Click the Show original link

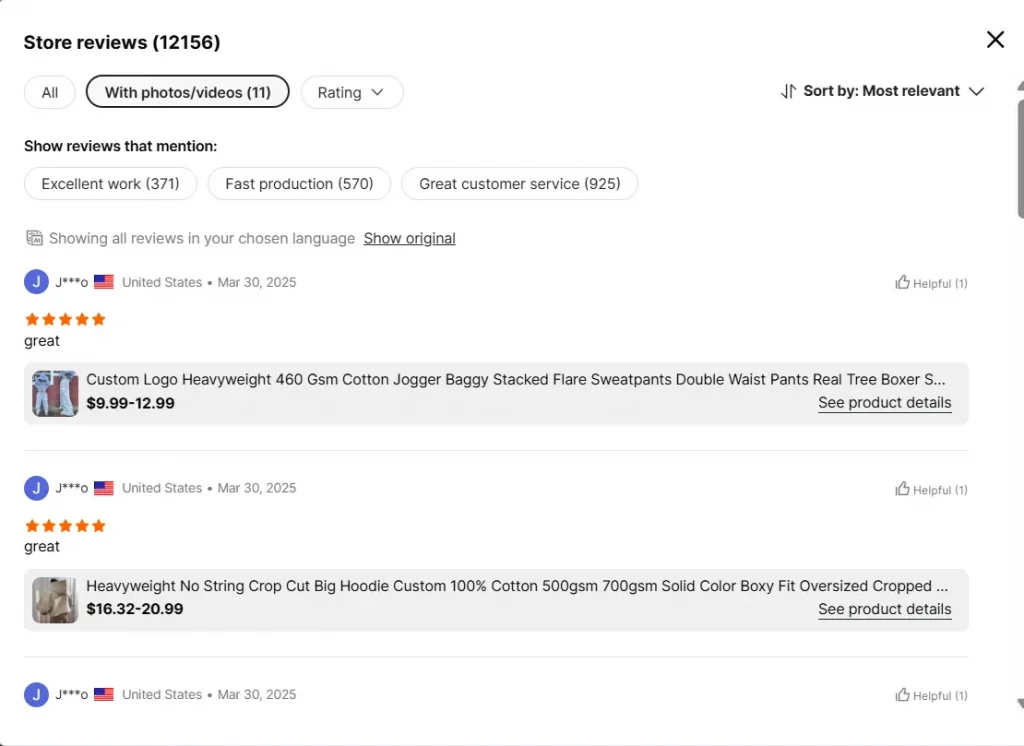point(409,238)
